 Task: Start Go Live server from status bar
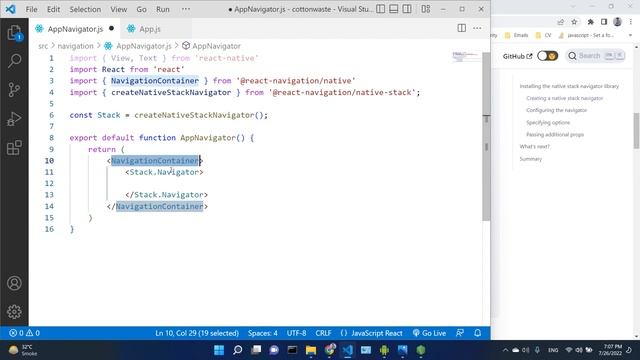(x=429, y=333)
